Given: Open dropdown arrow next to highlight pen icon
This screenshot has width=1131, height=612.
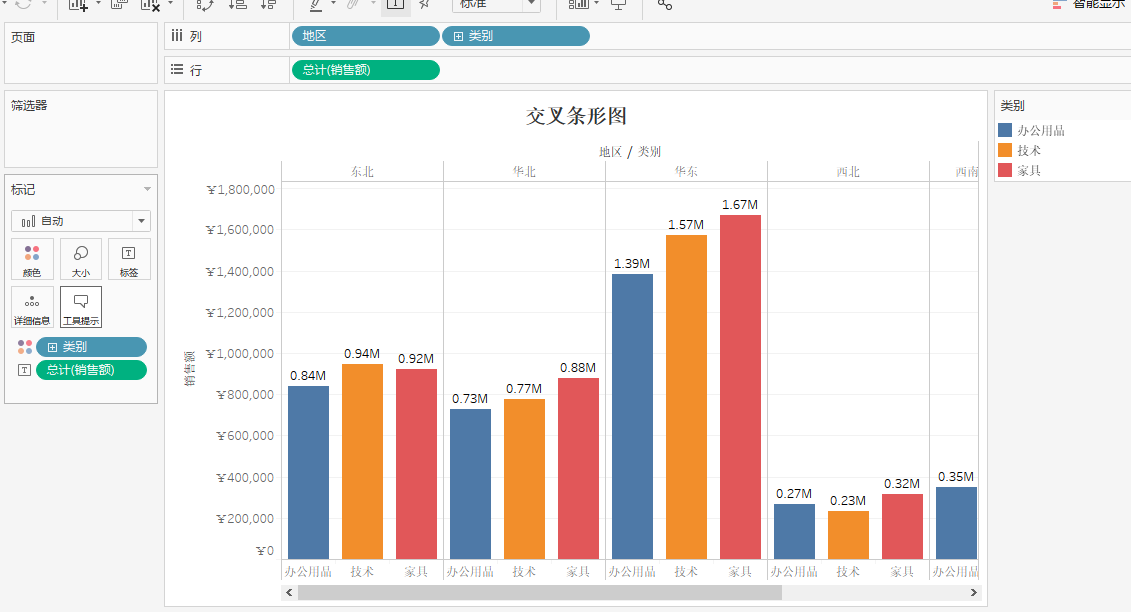Looking at the screenshot, I should (333, 4).
